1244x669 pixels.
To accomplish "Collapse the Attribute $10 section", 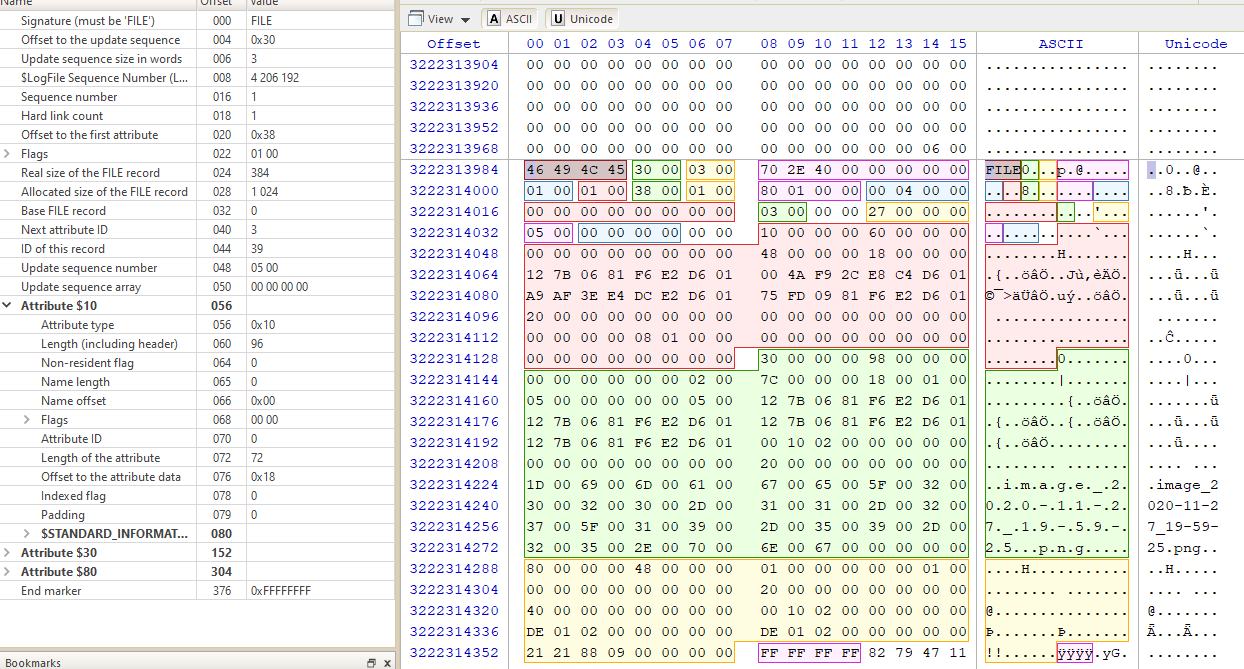I will pos(9,306).
